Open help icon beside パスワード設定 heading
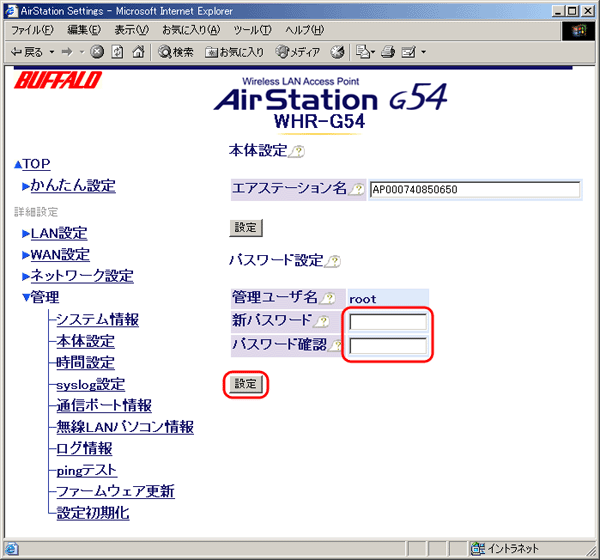 point(333,262)
